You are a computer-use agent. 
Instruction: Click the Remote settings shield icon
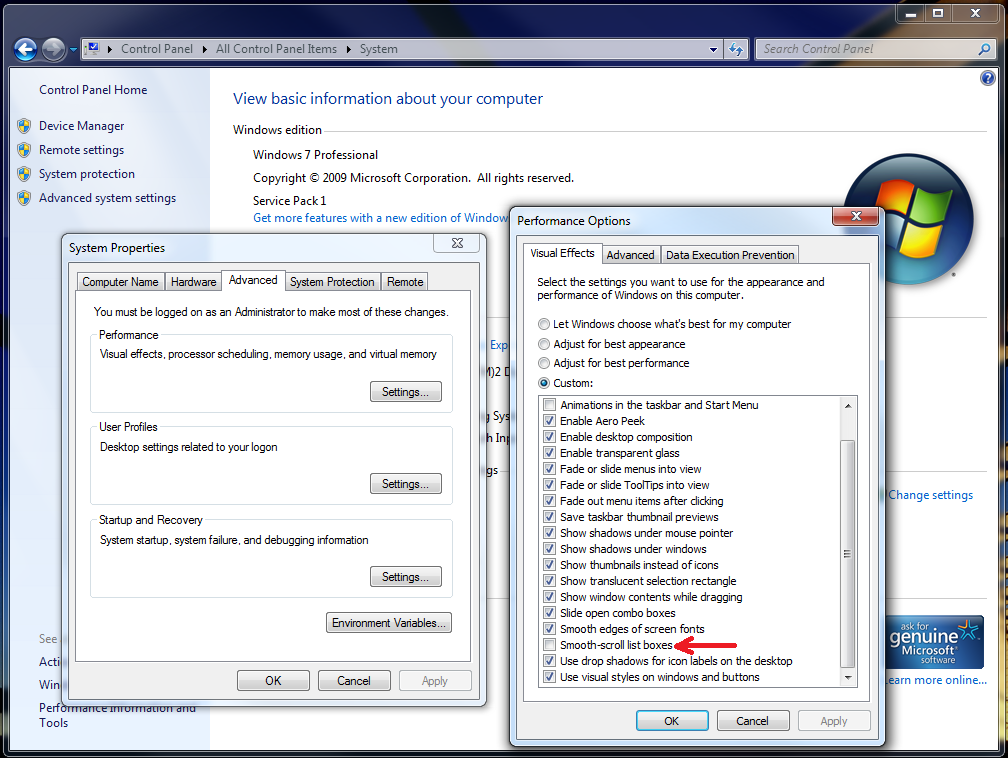pyautogui.click(x=24, y=150)
